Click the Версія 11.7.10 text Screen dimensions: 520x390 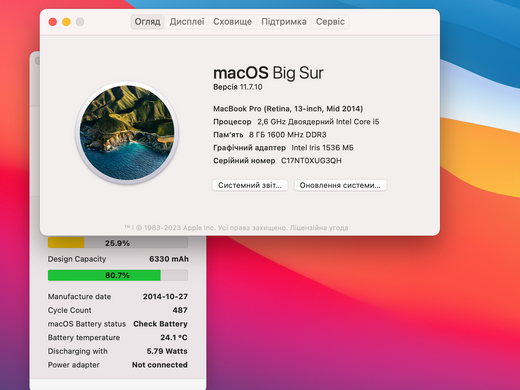pos(238,87)
